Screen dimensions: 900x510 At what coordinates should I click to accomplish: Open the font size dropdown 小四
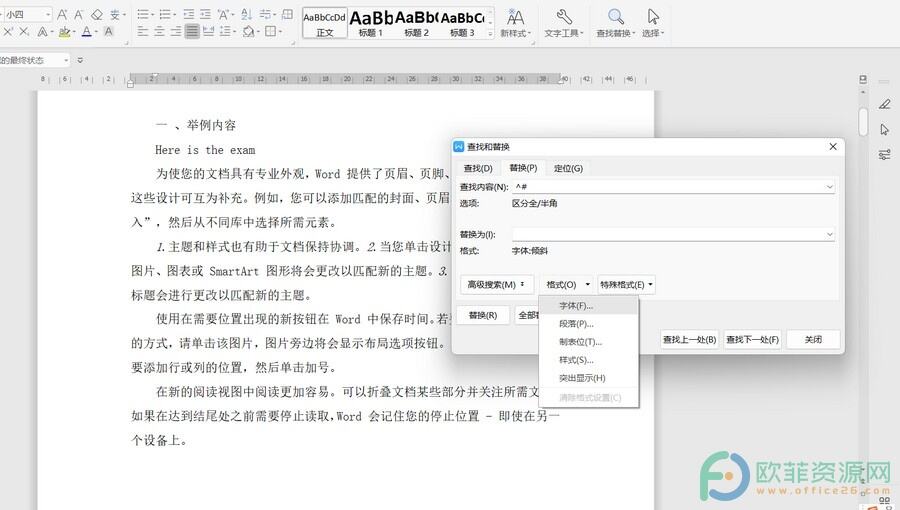pos(48,14)
